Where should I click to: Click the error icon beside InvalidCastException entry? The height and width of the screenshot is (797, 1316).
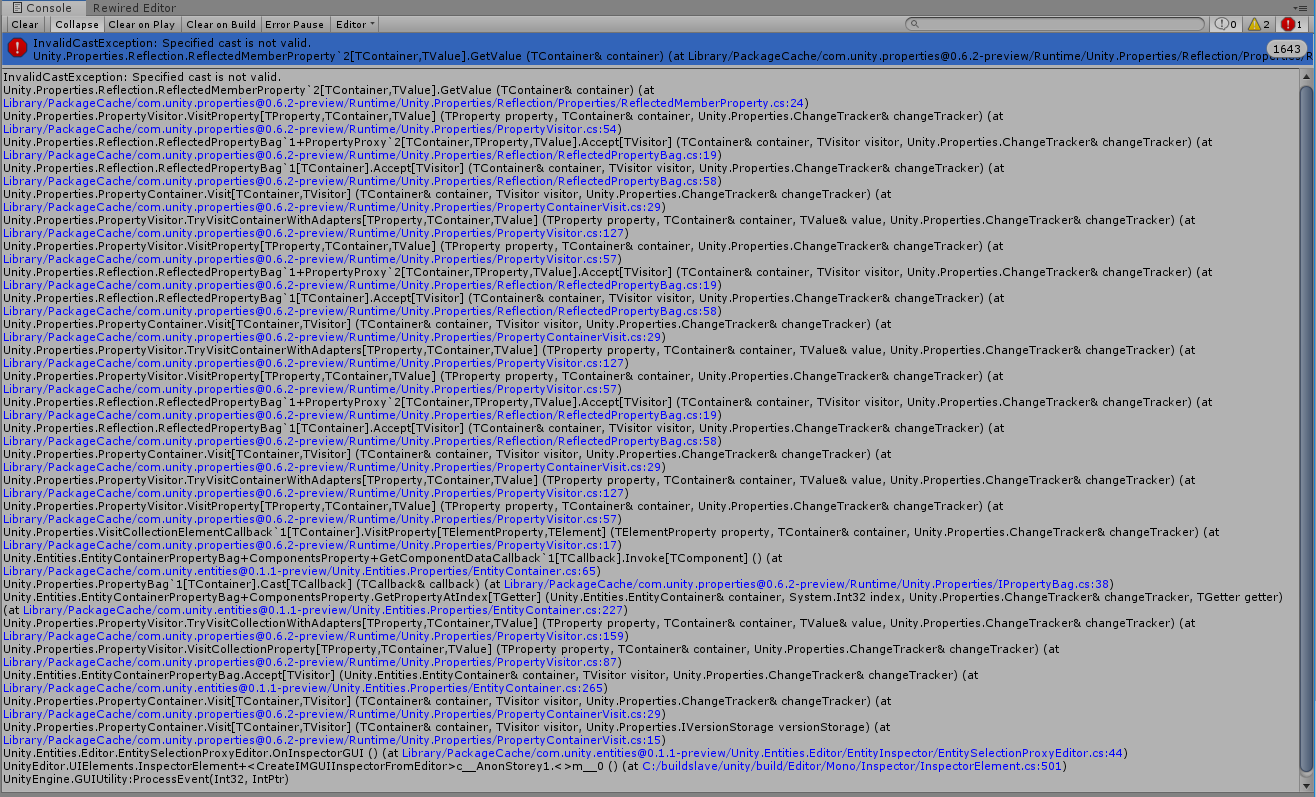[x=17, y=47]
